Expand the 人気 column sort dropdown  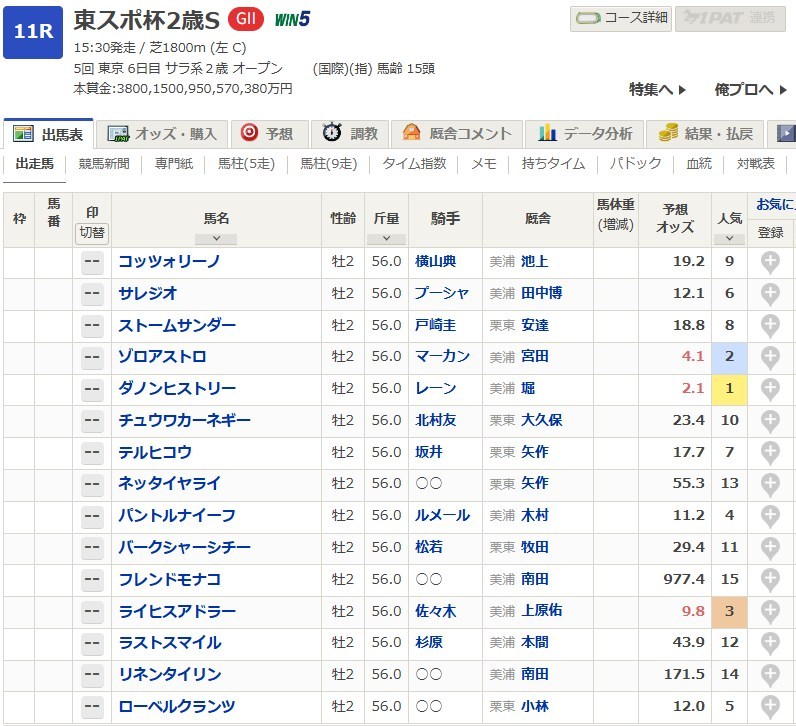(x=729, y=239)
